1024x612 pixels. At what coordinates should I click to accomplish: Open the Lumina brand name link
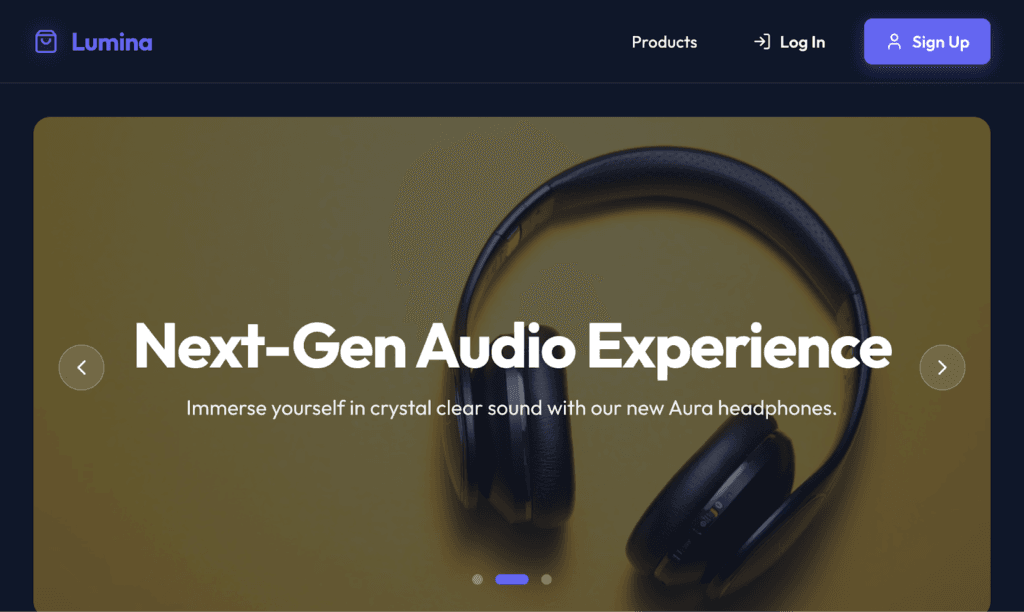point(112,42)
